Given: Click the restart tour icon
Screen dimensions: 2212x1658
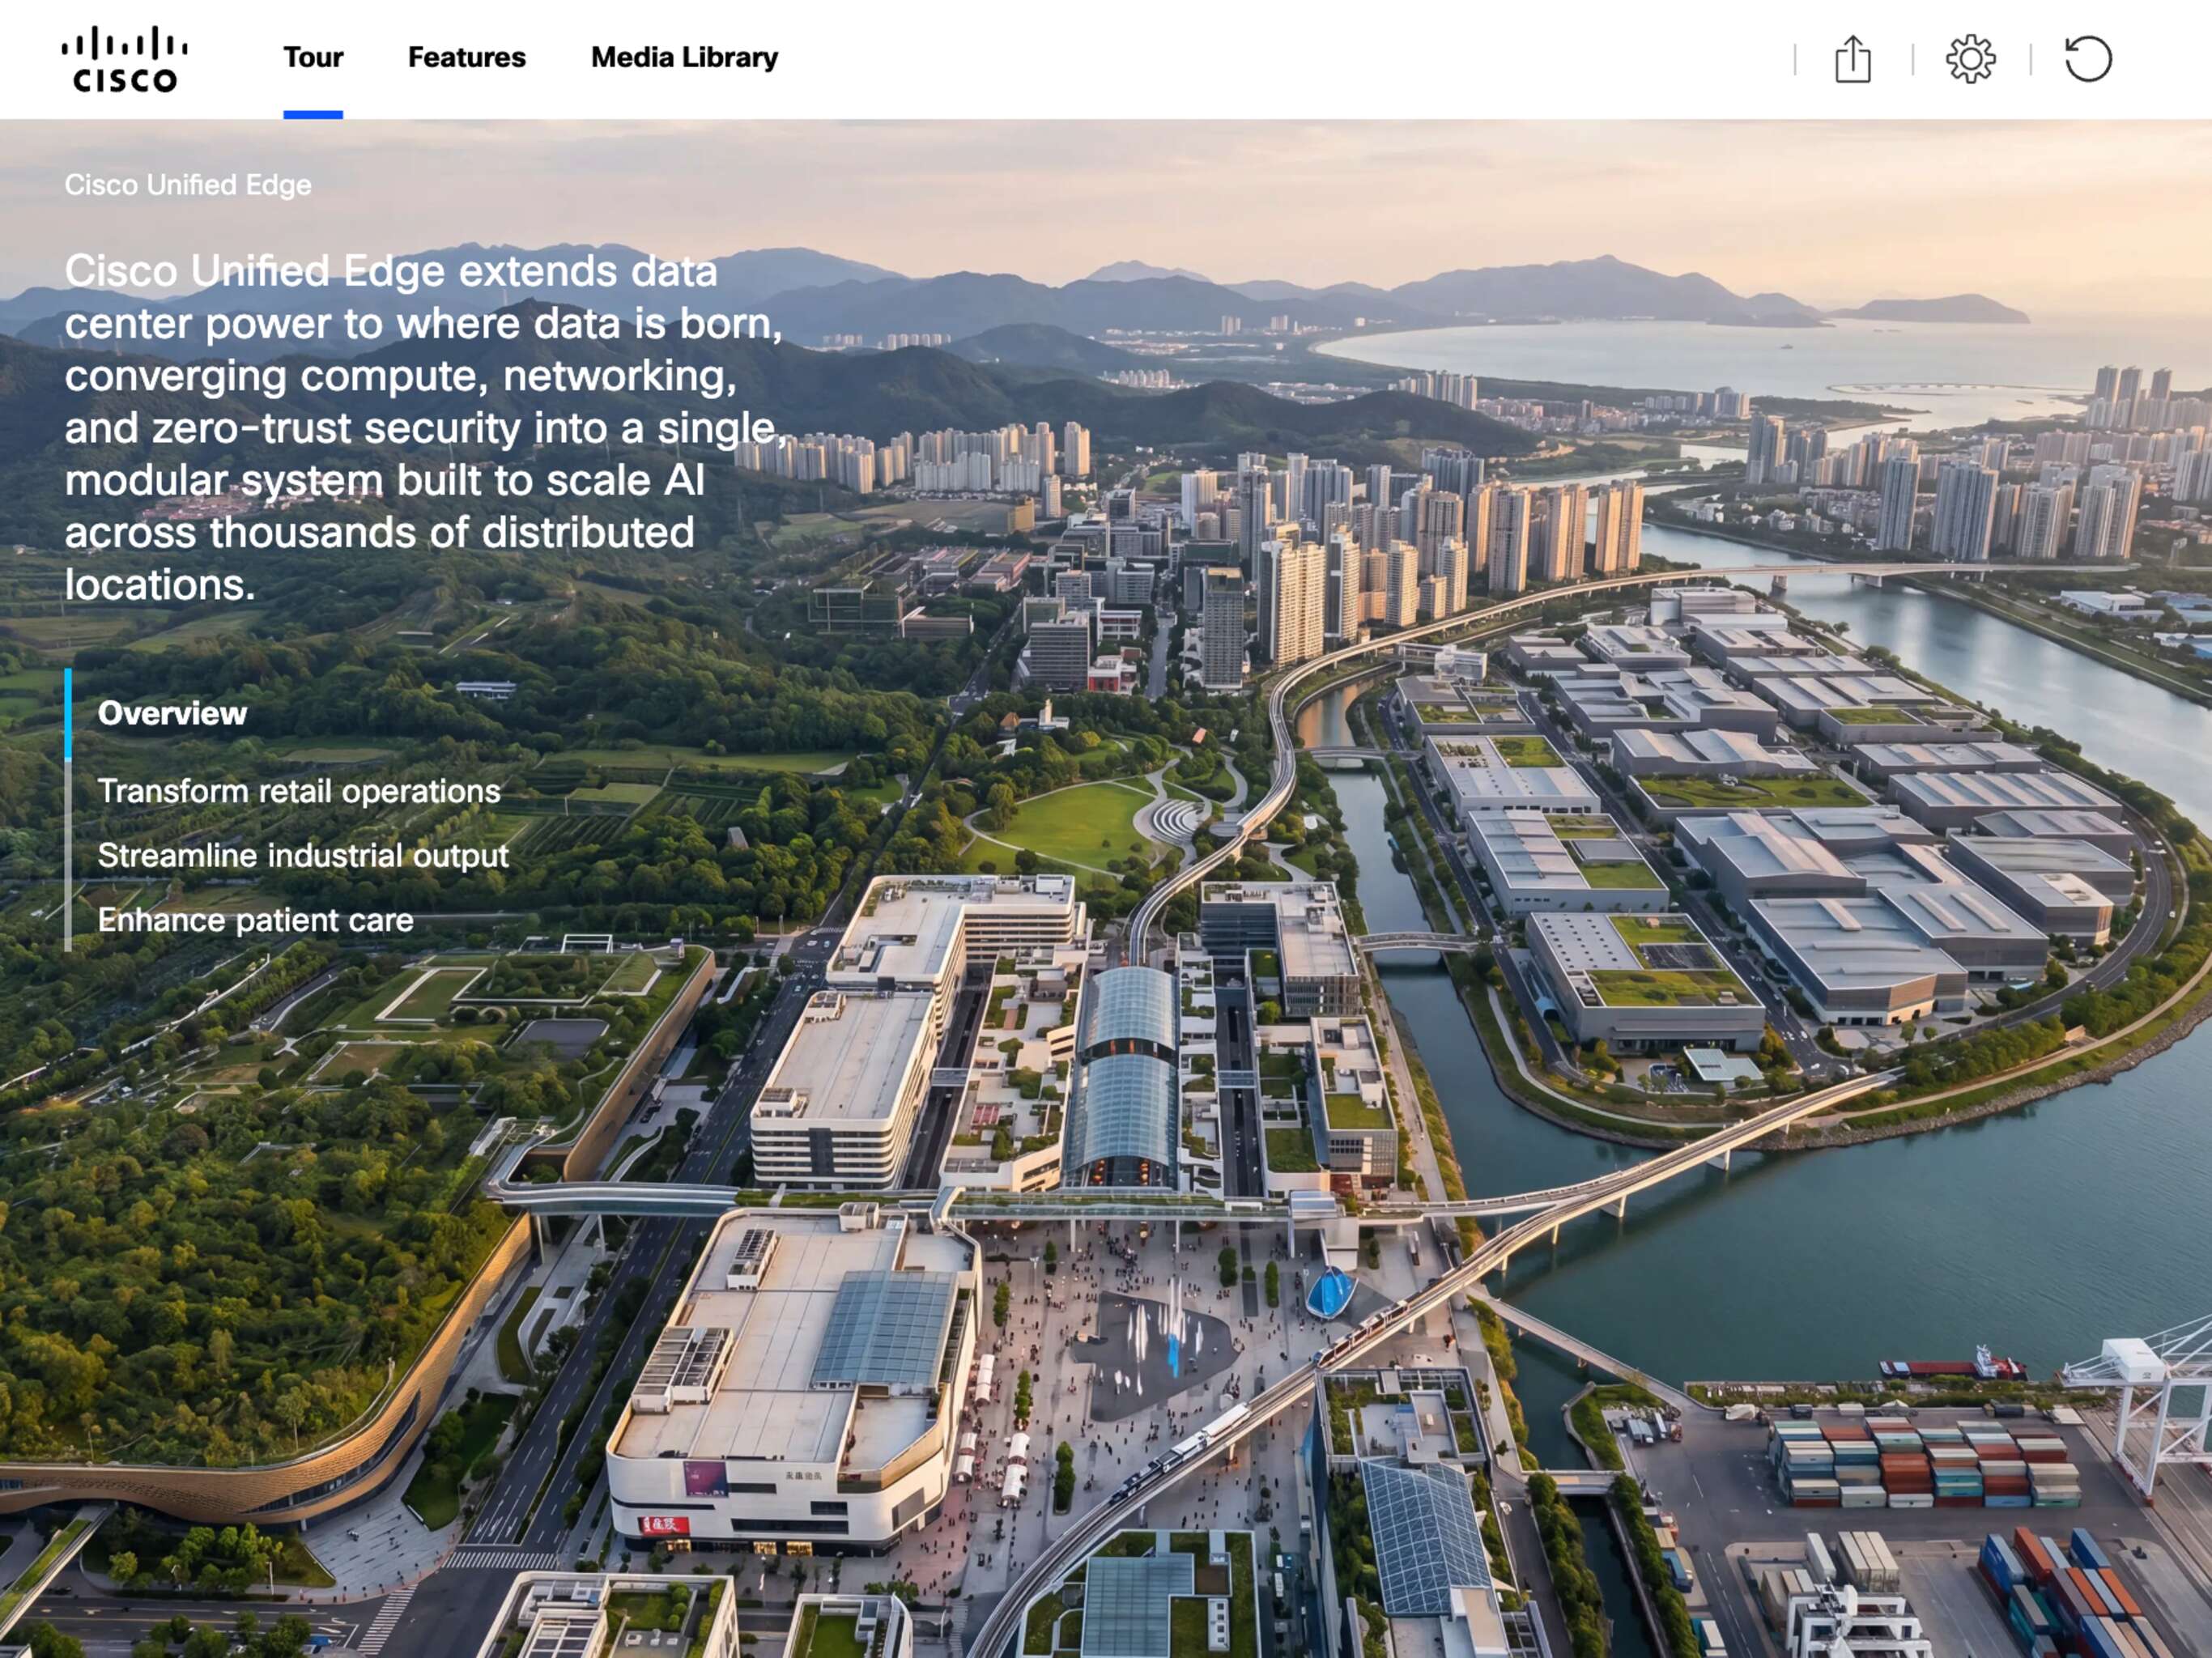Looking at the screenshot, I should click(2088, 59).
